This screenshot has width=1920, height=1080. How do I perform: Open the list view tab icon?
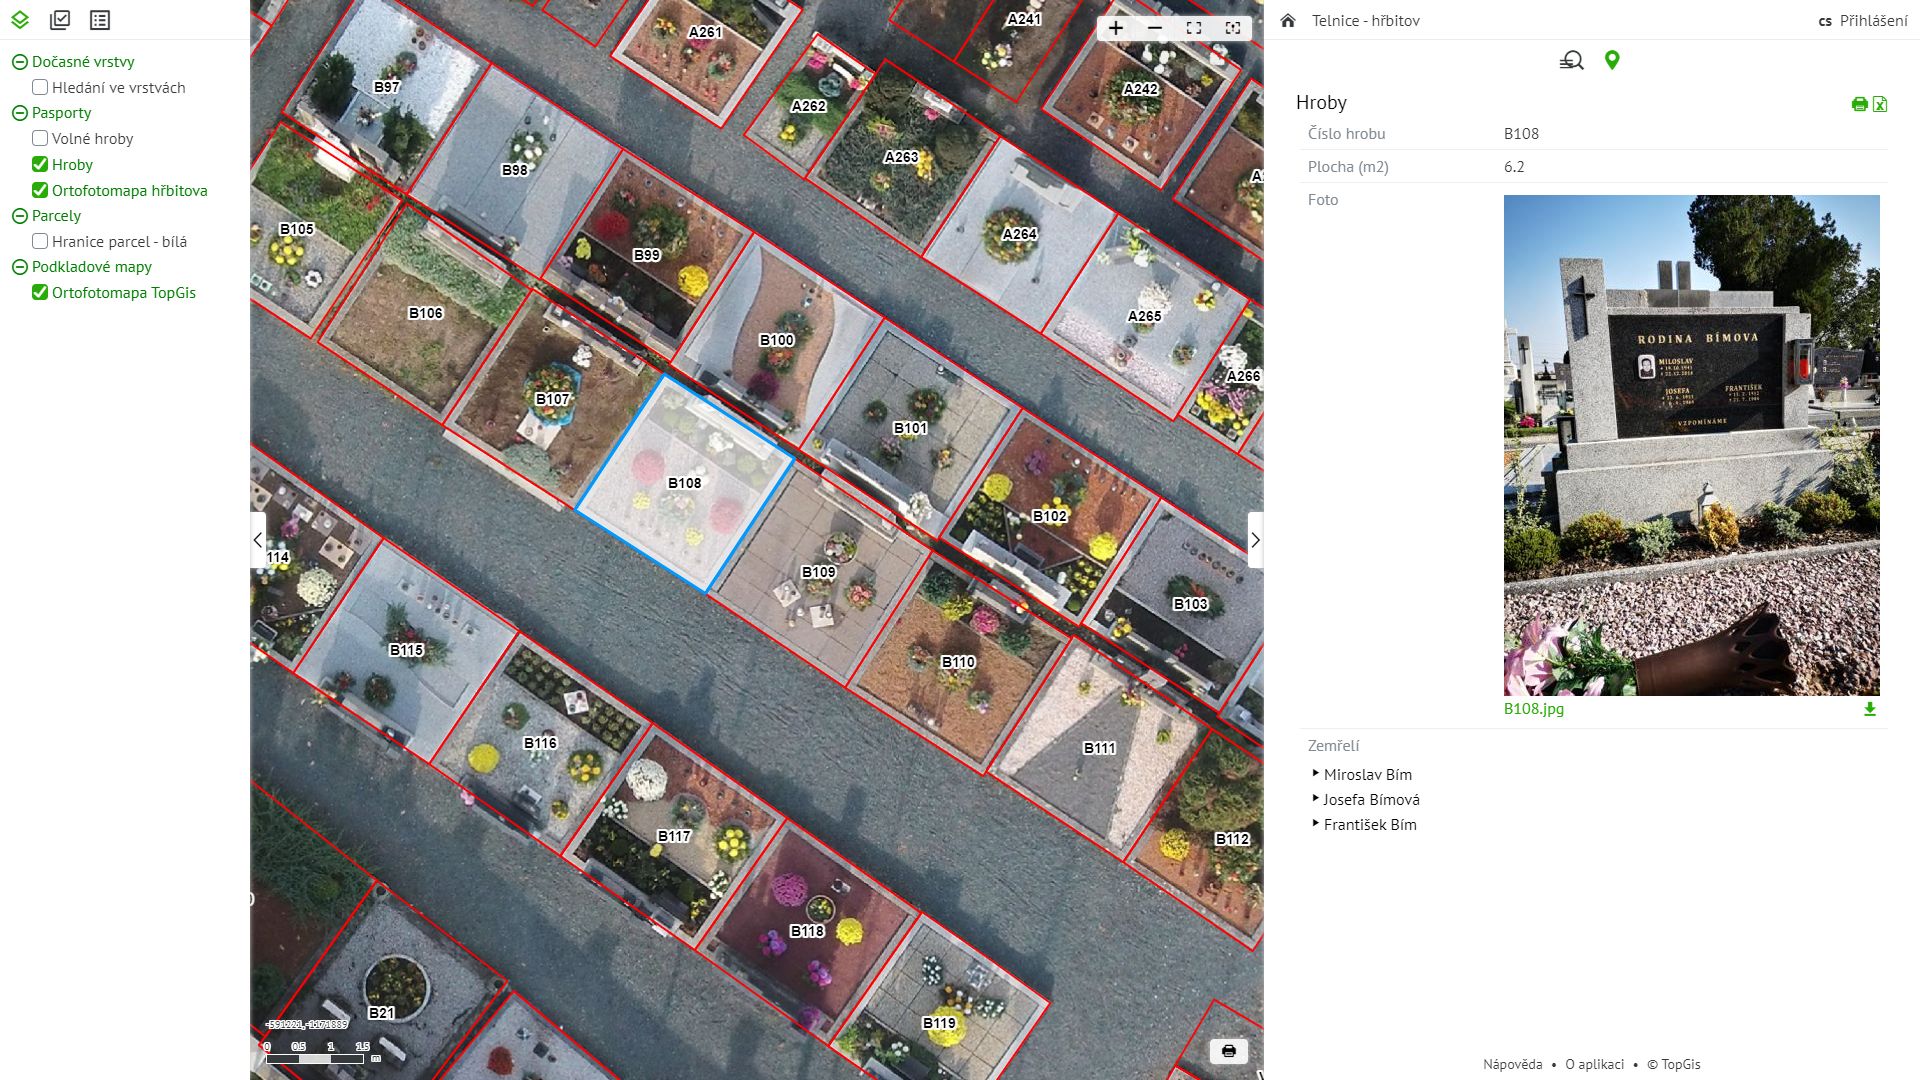tap(100, 20)
